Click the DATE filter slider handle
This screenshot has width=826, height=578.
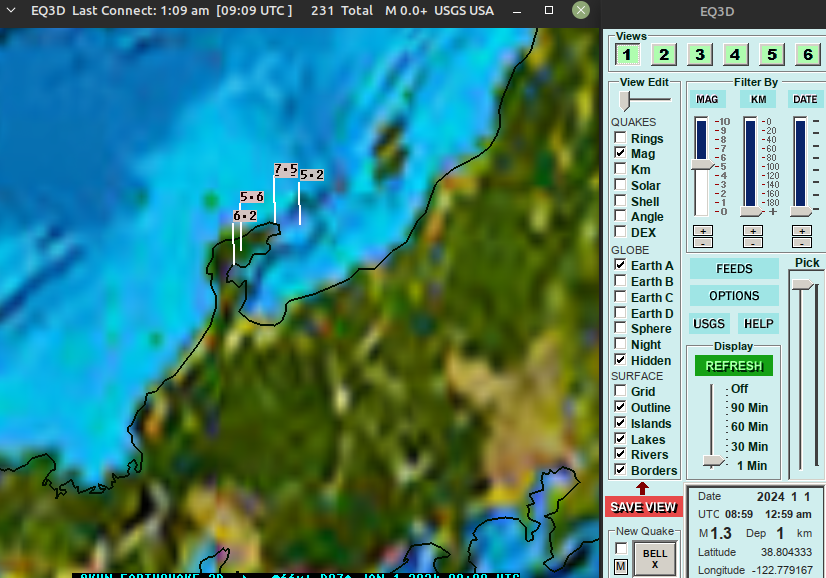801,212
